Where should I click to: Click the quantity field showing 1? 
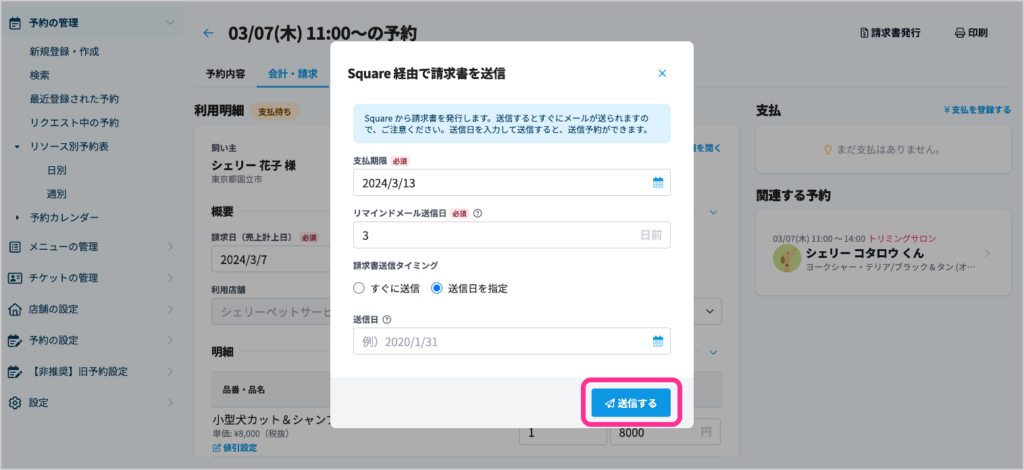click(x=562, y=431)
